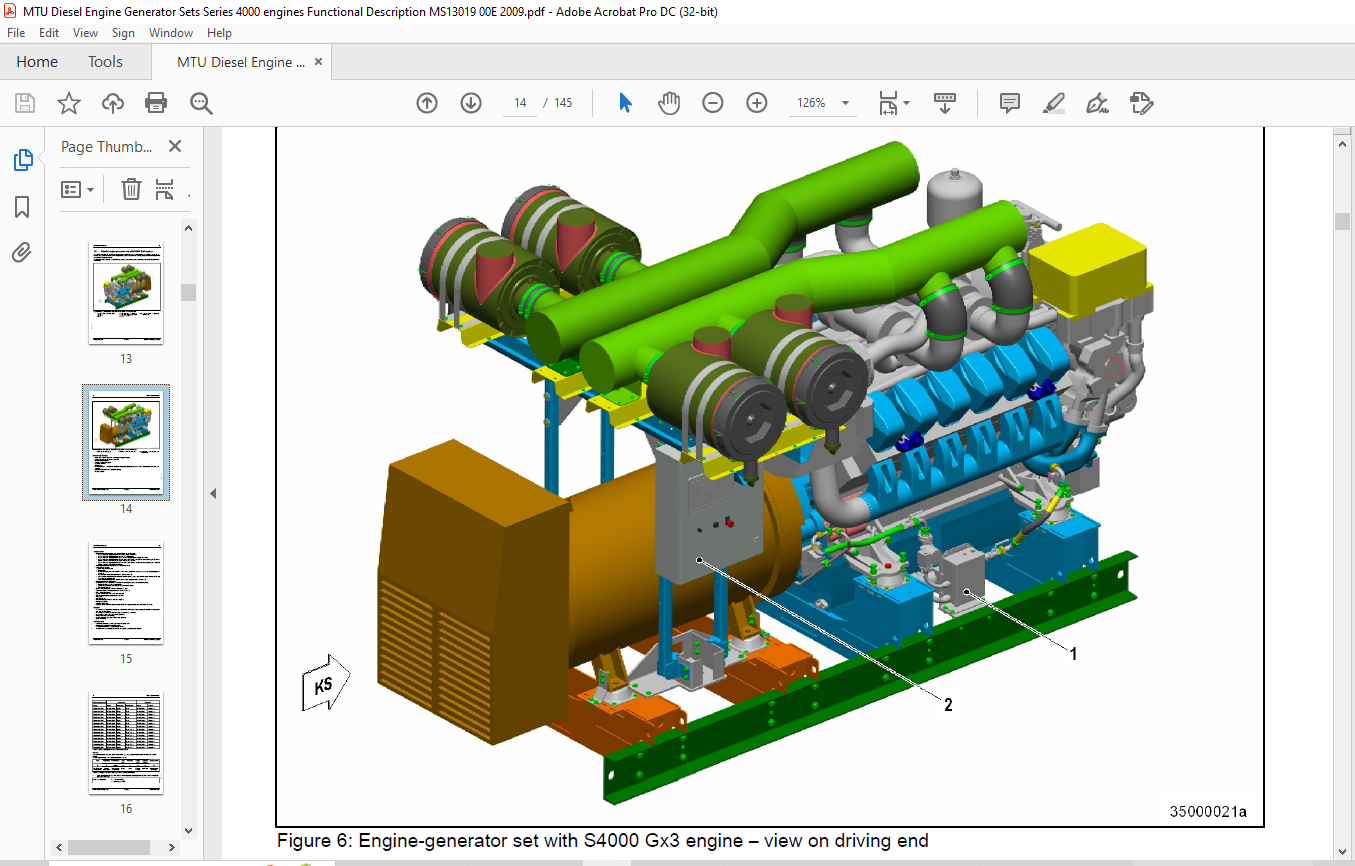1355x866 pixels.
Task: Activate the selection arrow tool
Action: (x=625, y=103)
